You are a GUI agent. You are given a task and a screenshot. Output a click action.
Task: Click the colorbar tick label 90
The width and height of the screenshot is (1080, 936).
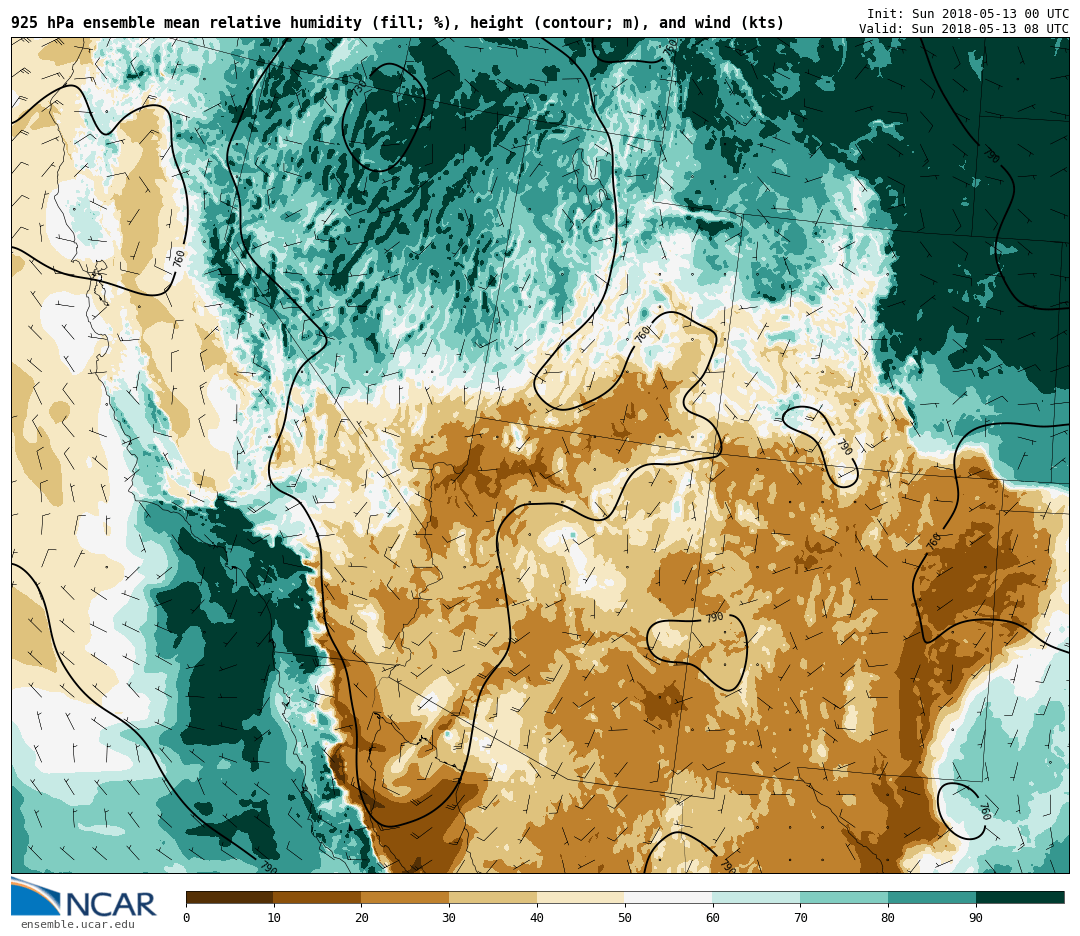pos(975,918)
